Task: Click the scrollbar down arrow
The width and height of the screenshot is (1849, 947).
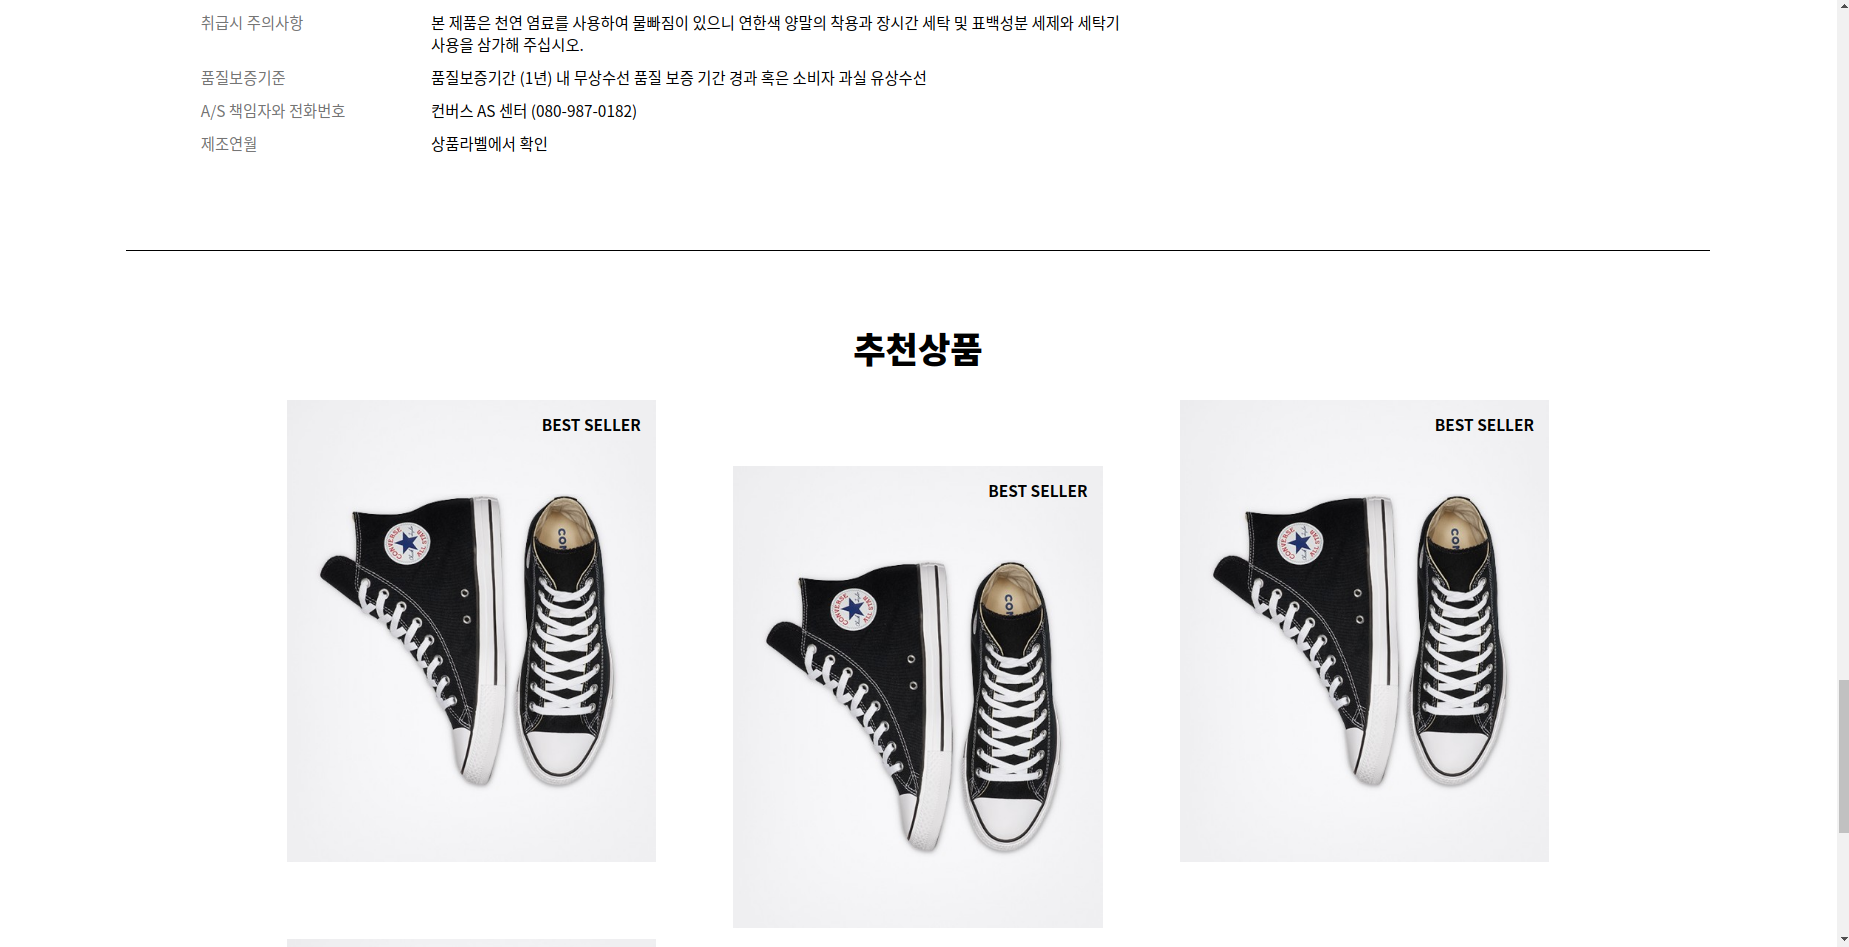Action: [x=1843, y=940]
